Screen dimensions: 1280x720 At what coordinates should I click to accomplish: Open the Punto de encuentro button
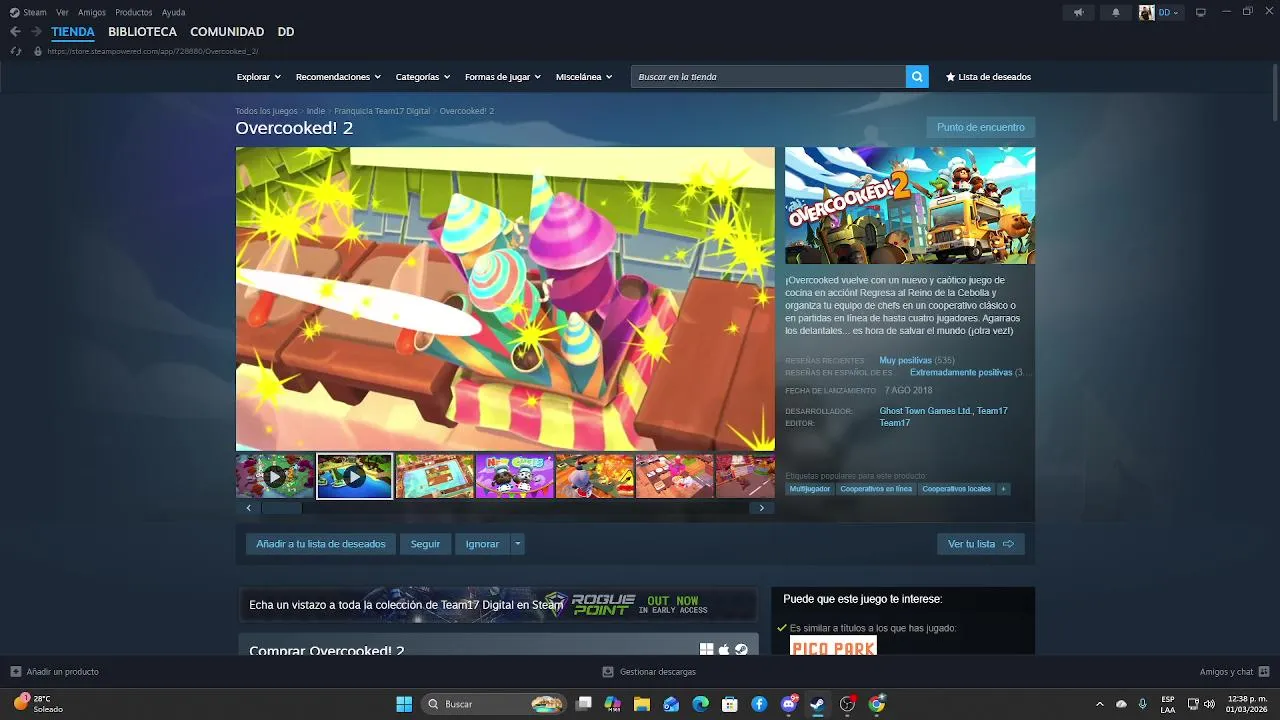981,127
